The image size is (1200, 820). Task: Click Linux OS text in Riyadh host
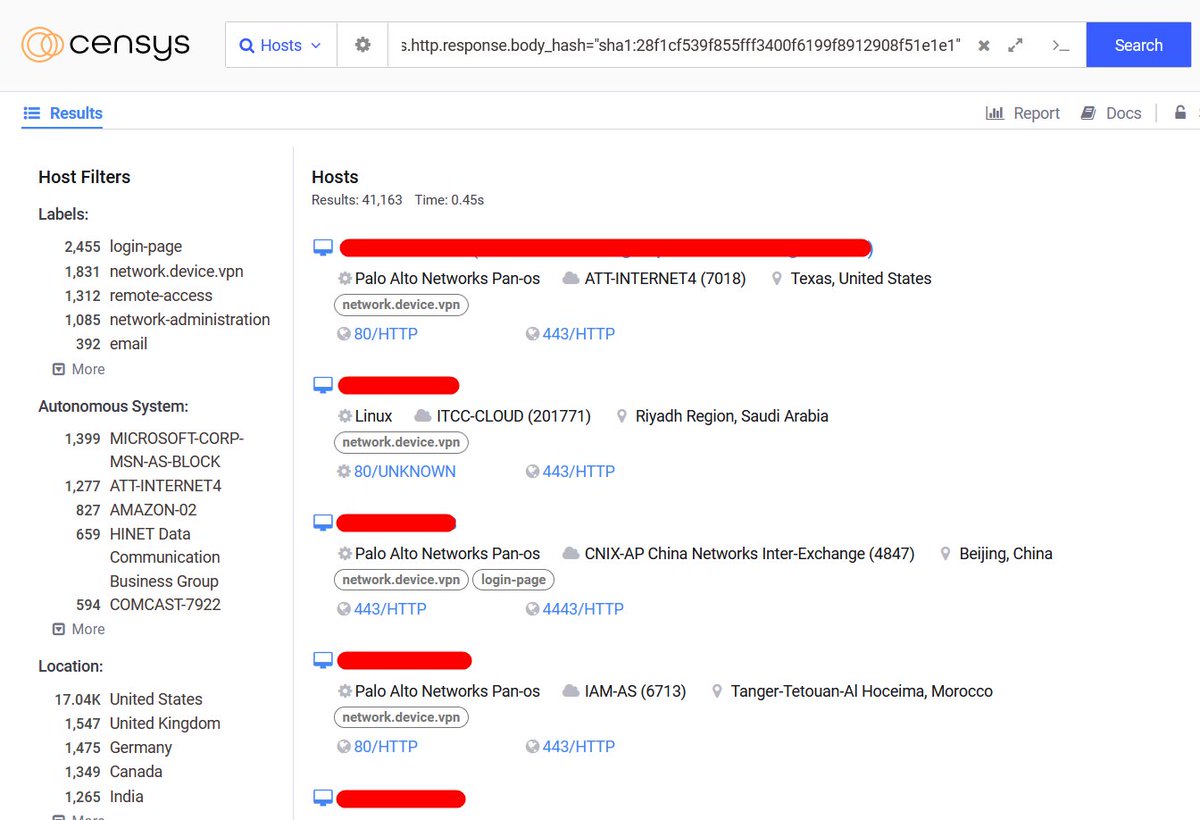coord(373,416)
